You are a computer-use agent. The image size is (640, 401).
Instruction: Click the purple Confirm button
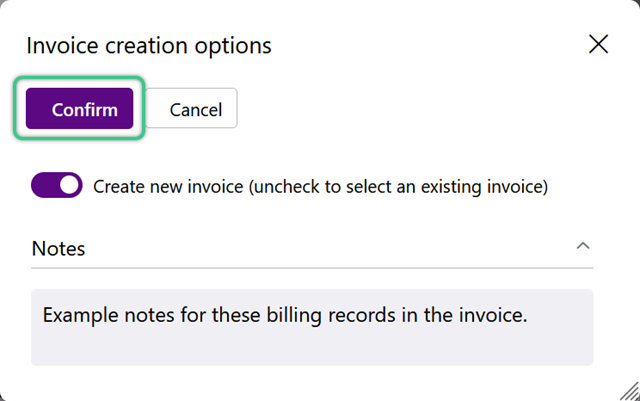click(x=80, y=109)
